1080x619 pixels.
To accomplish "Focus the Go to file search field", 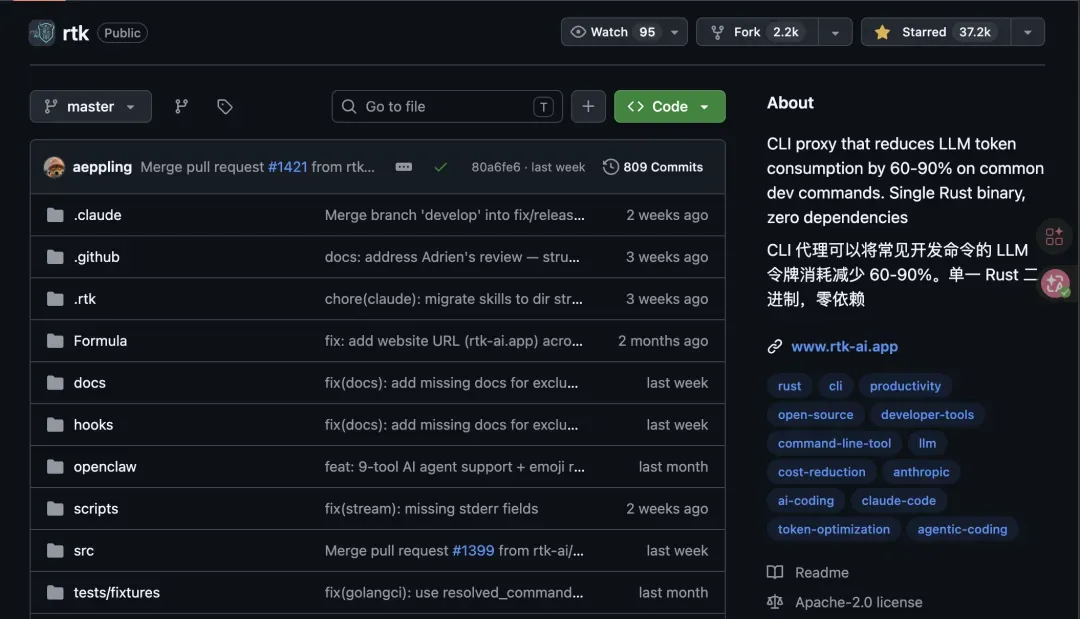I will click(x=447, y=107).
